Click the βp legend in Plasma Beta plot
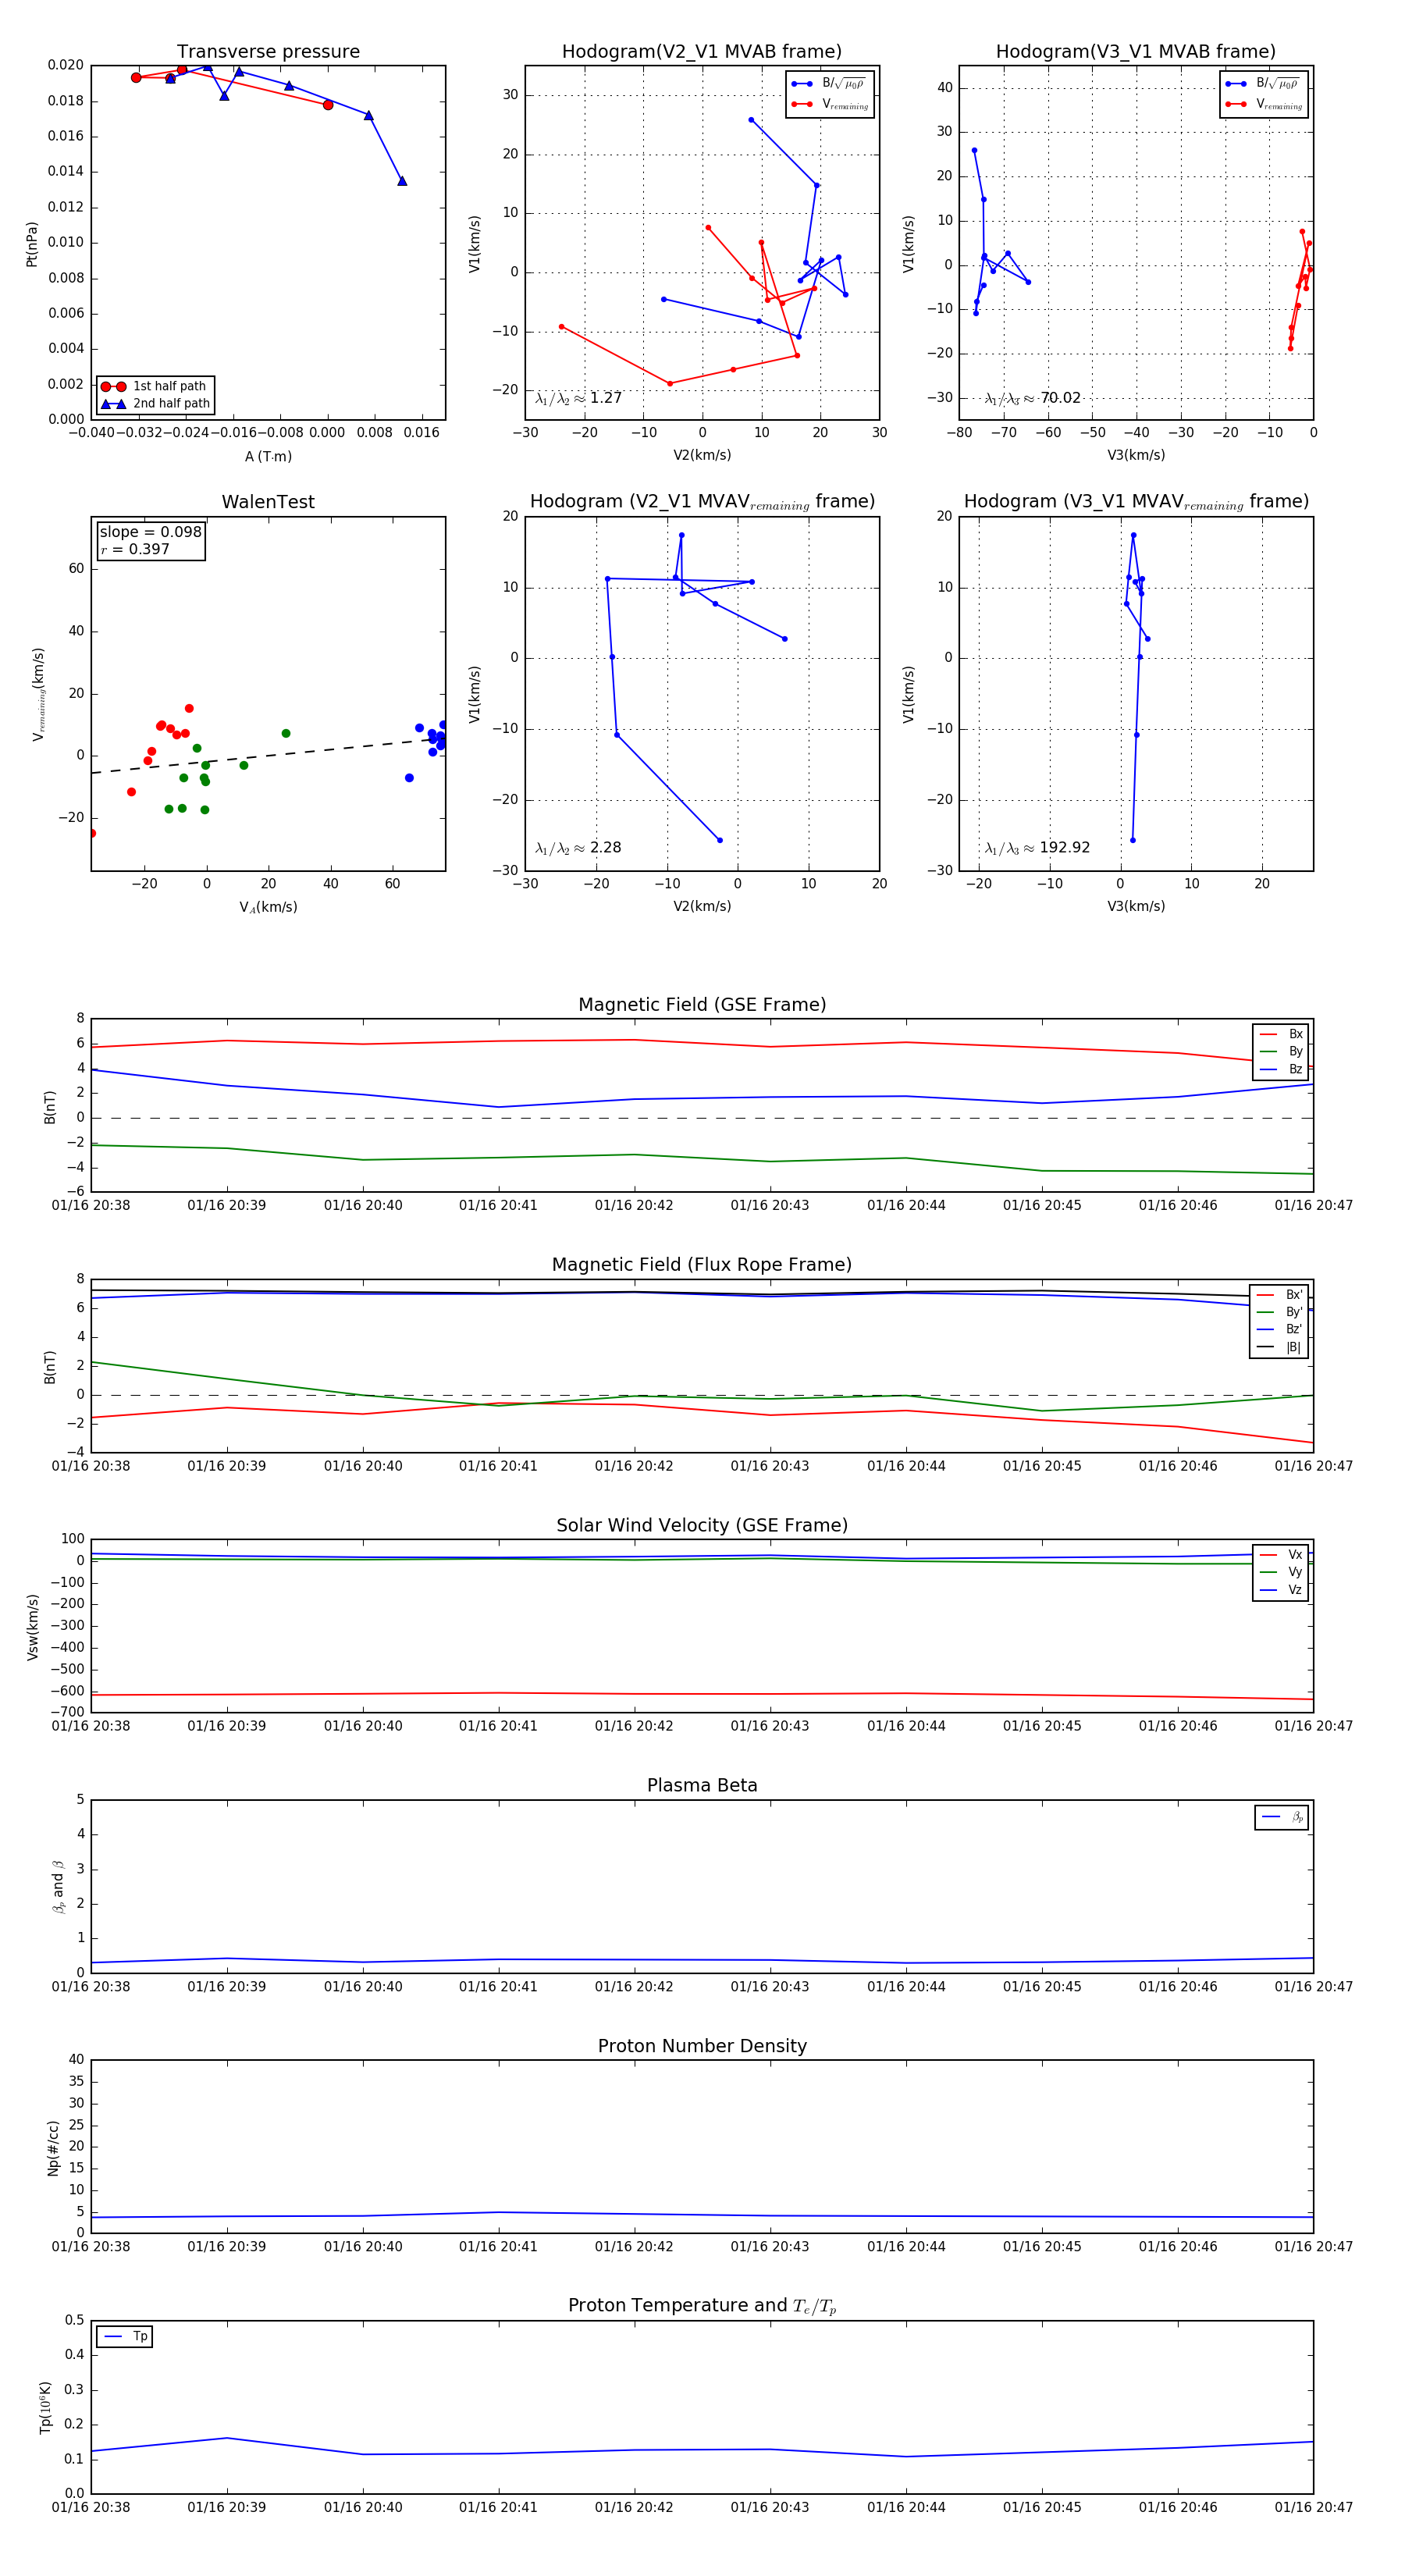The height and width of the screenshot is (2576, 1405). 1282,1817
